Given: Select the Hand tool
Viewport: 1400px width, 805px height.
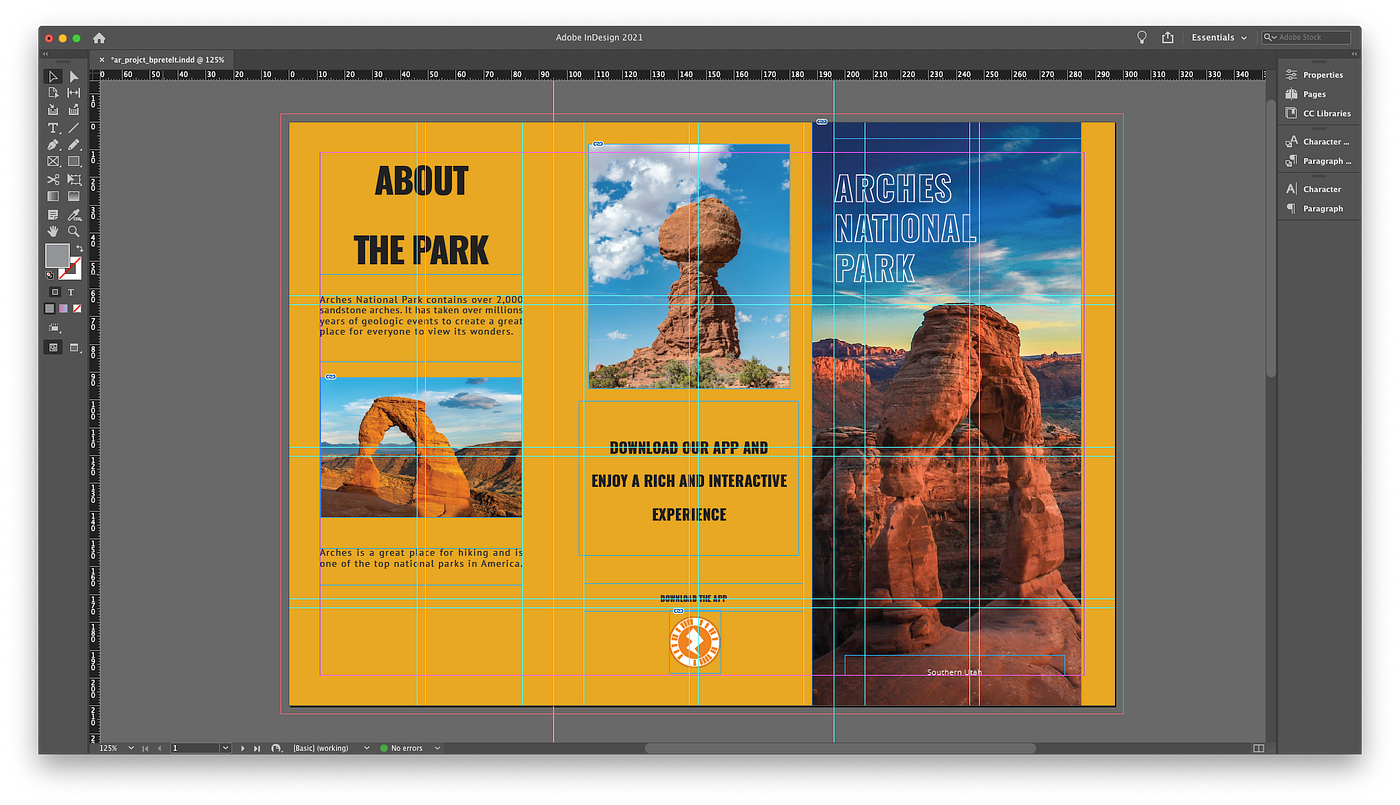Looking at the screenshot, I should [x=53, y=231].
